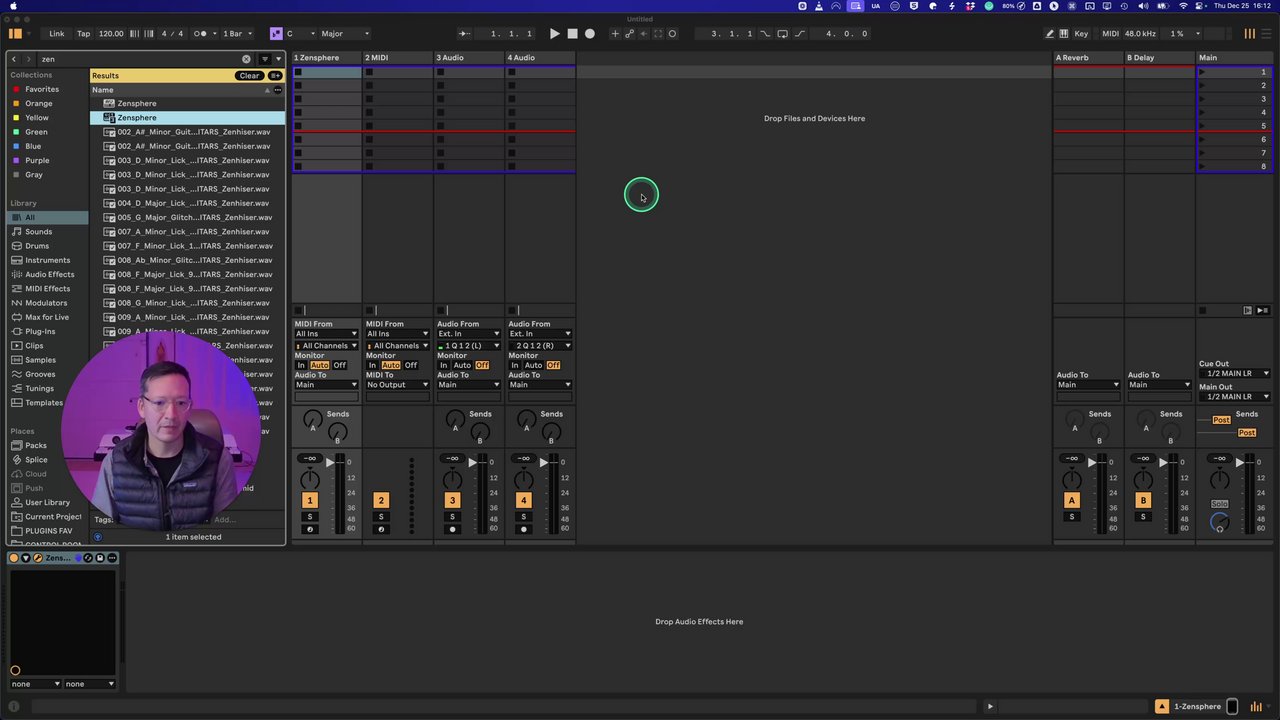This screenshot has height=720, width=1280.
Task: Open the scale root note C dropdown
Action: click(300, 34)
